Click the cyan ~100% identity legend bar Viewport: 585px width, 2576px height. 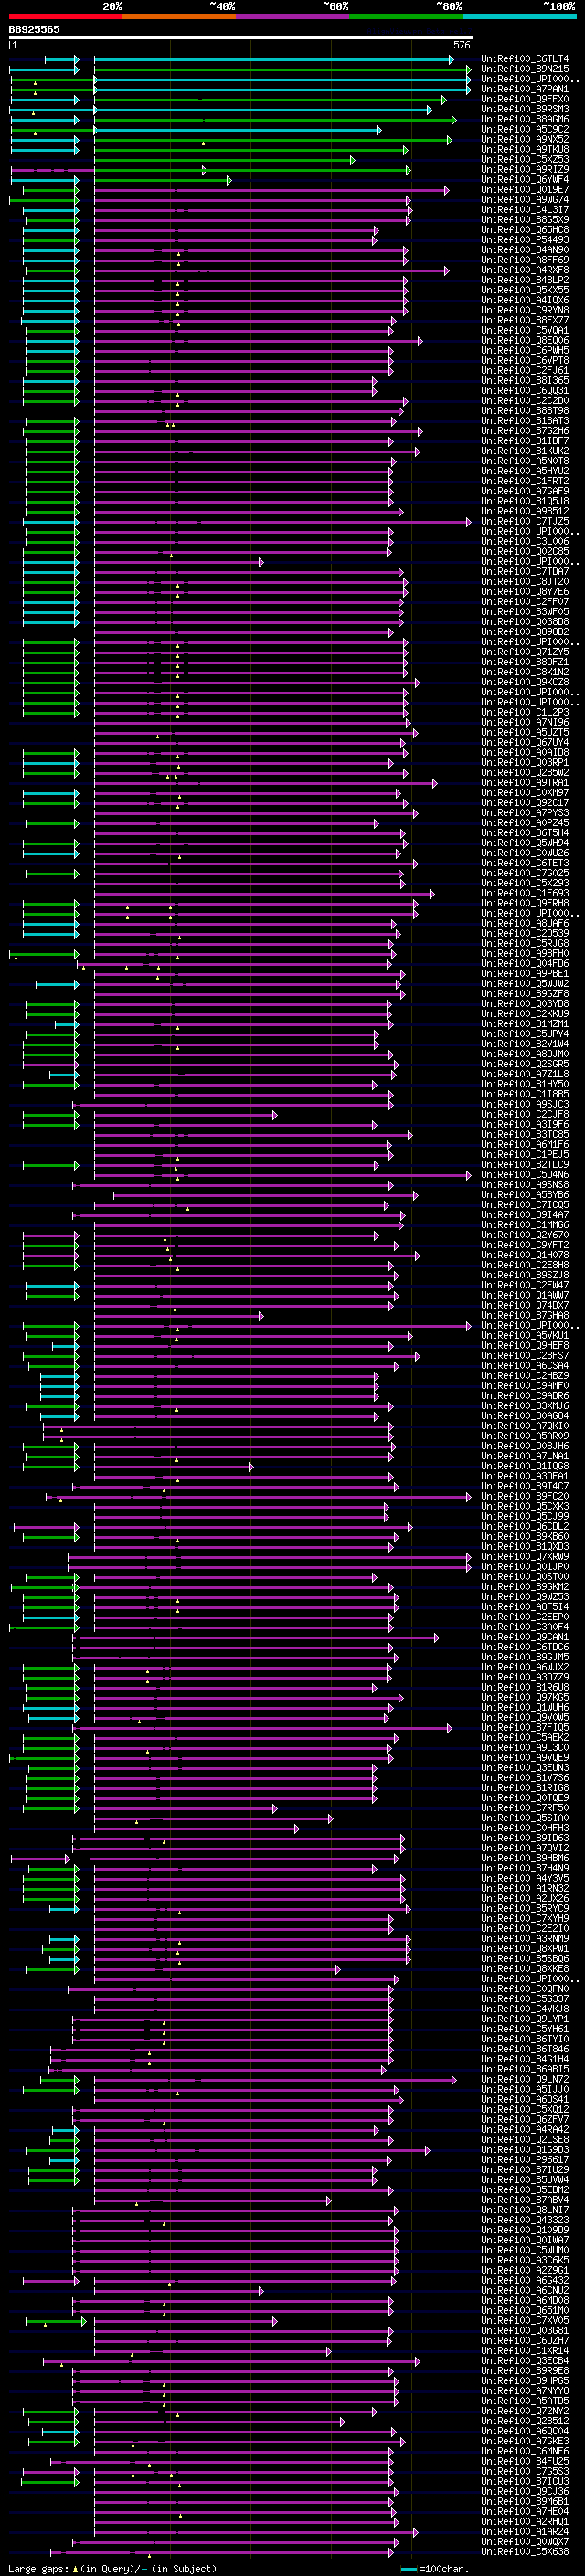(519, 16)
